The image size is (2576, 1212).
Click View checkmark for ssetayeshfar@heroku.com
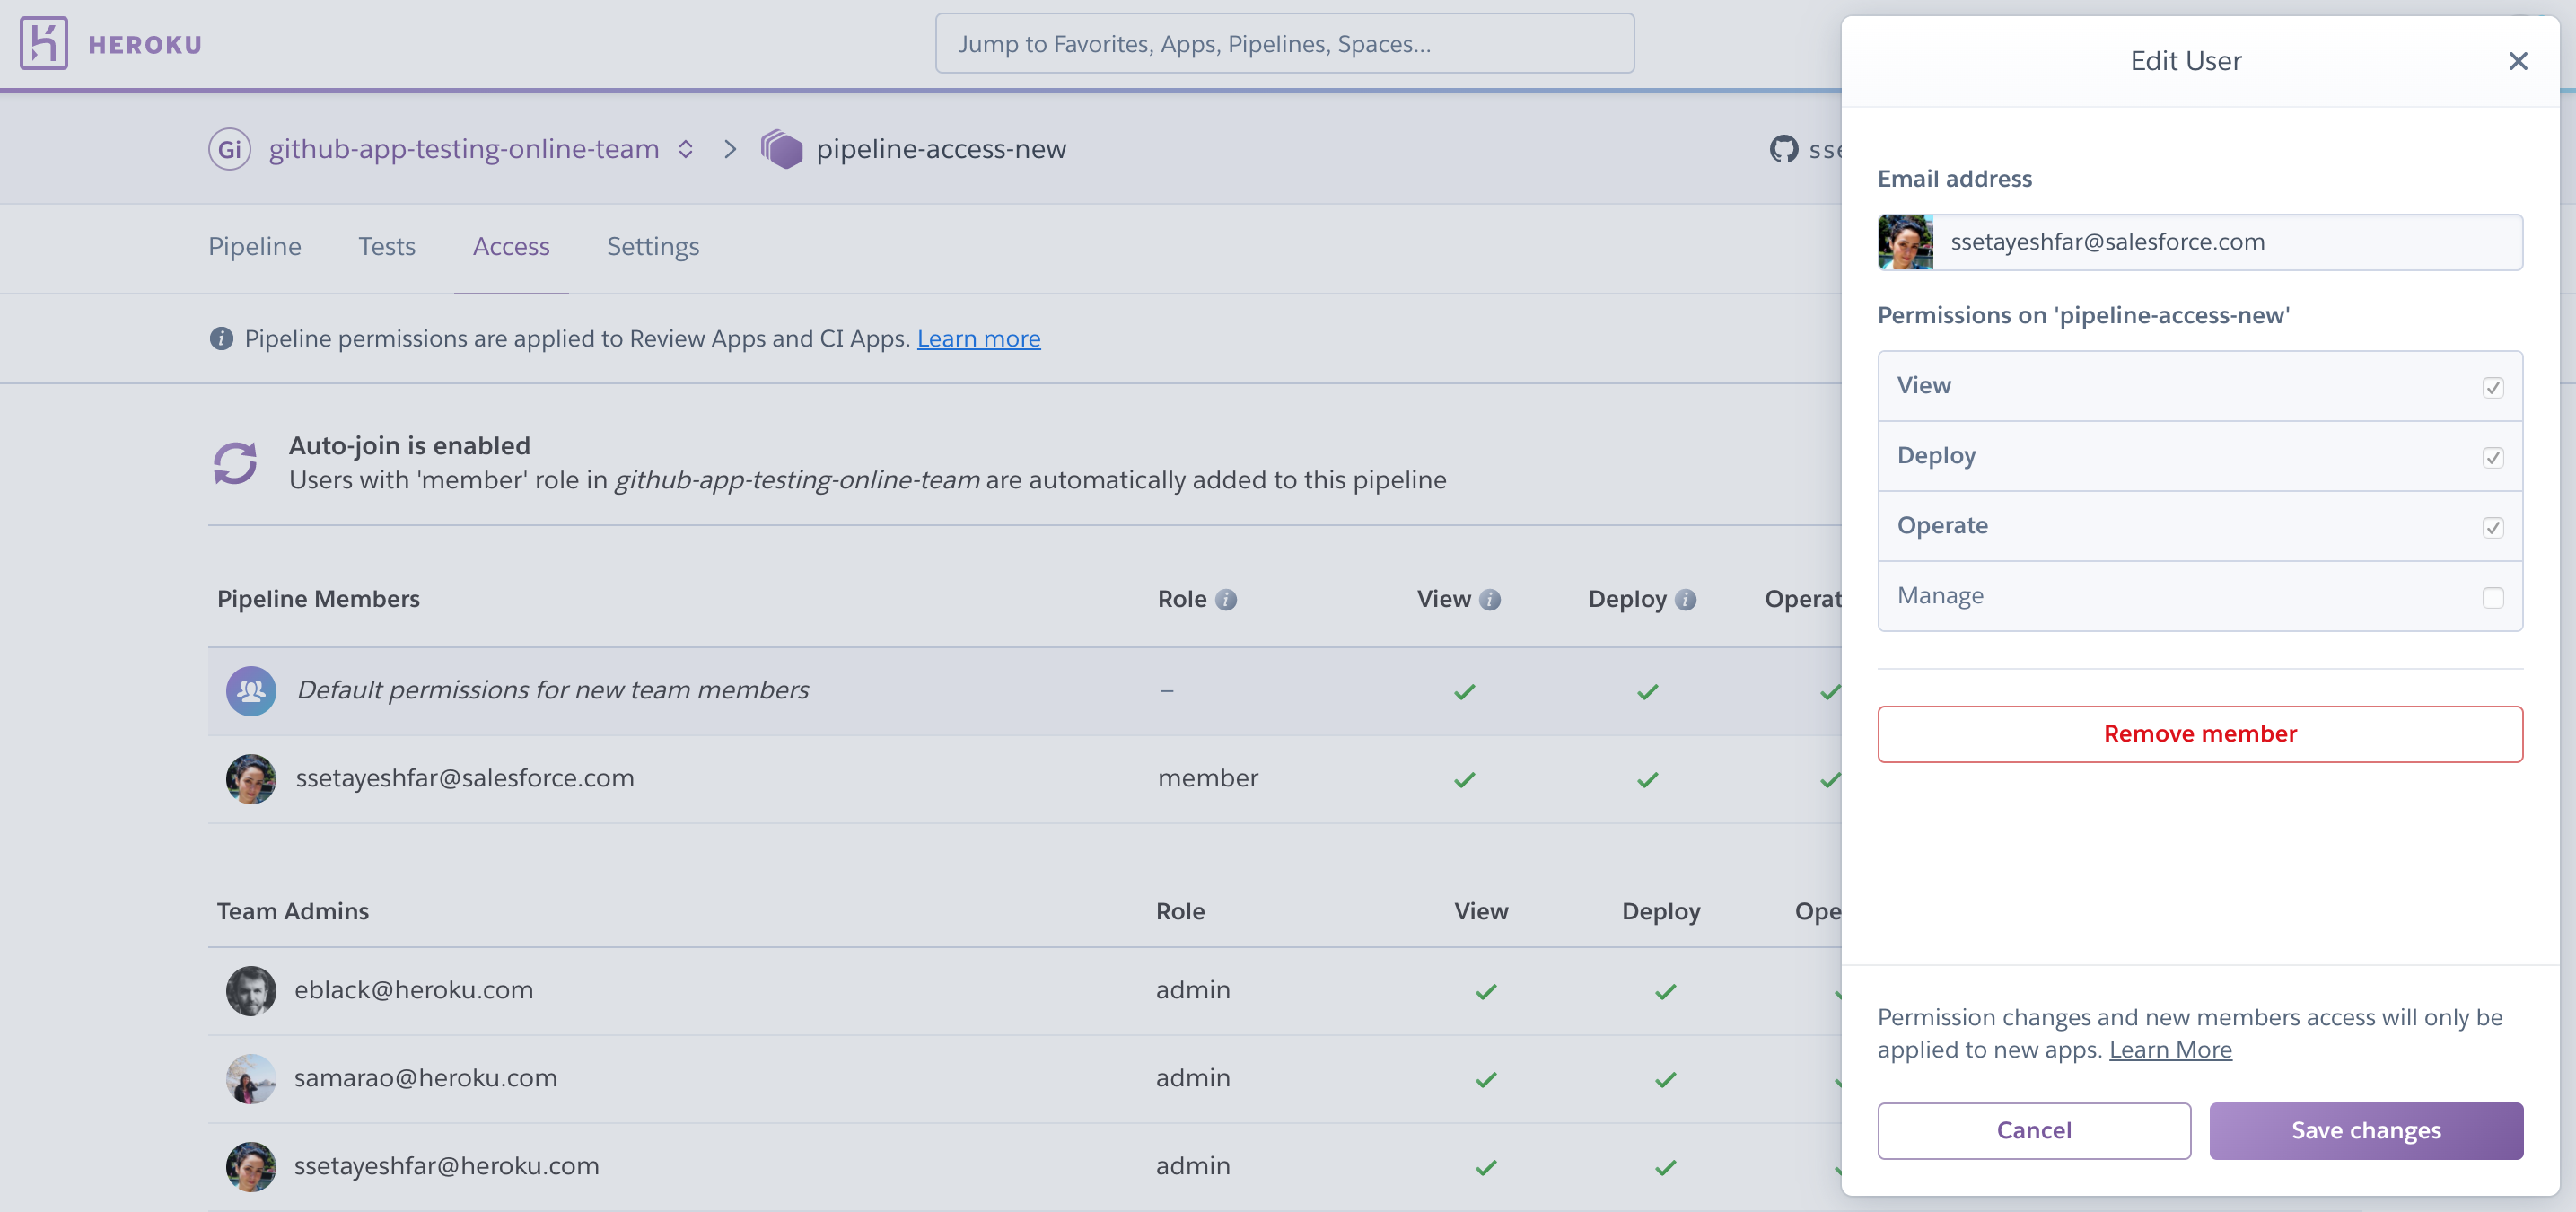tap(1486, 1168)
